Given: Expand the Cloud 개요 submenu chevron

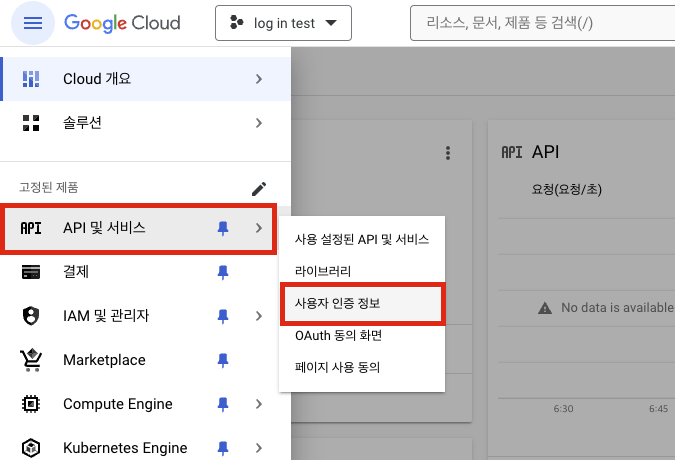Looking at the screenshot, I should (259, 79).
